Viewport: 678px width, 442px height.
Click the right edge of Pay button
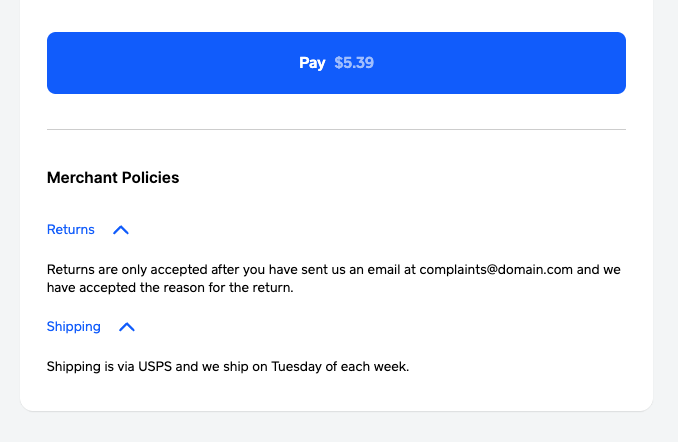coord(621,63)
